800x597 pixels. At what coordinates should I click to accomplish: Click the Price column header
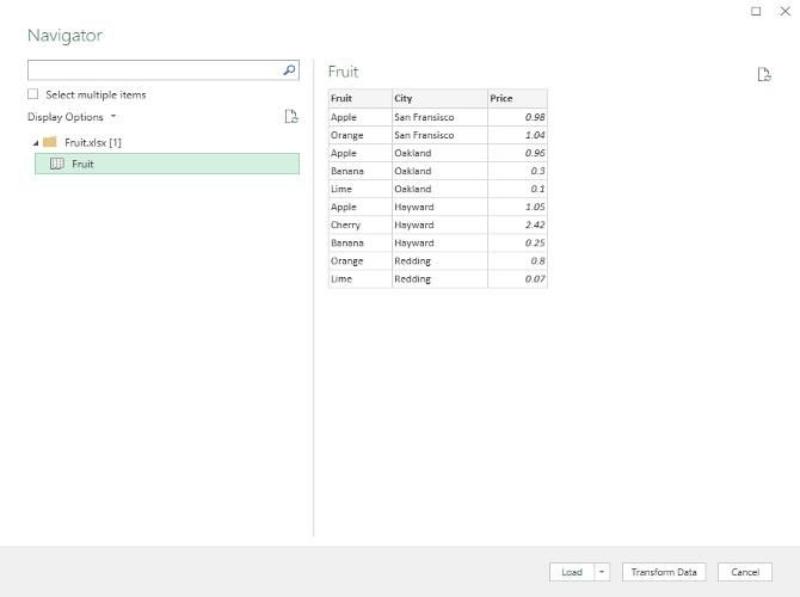(x=517, y=100)
